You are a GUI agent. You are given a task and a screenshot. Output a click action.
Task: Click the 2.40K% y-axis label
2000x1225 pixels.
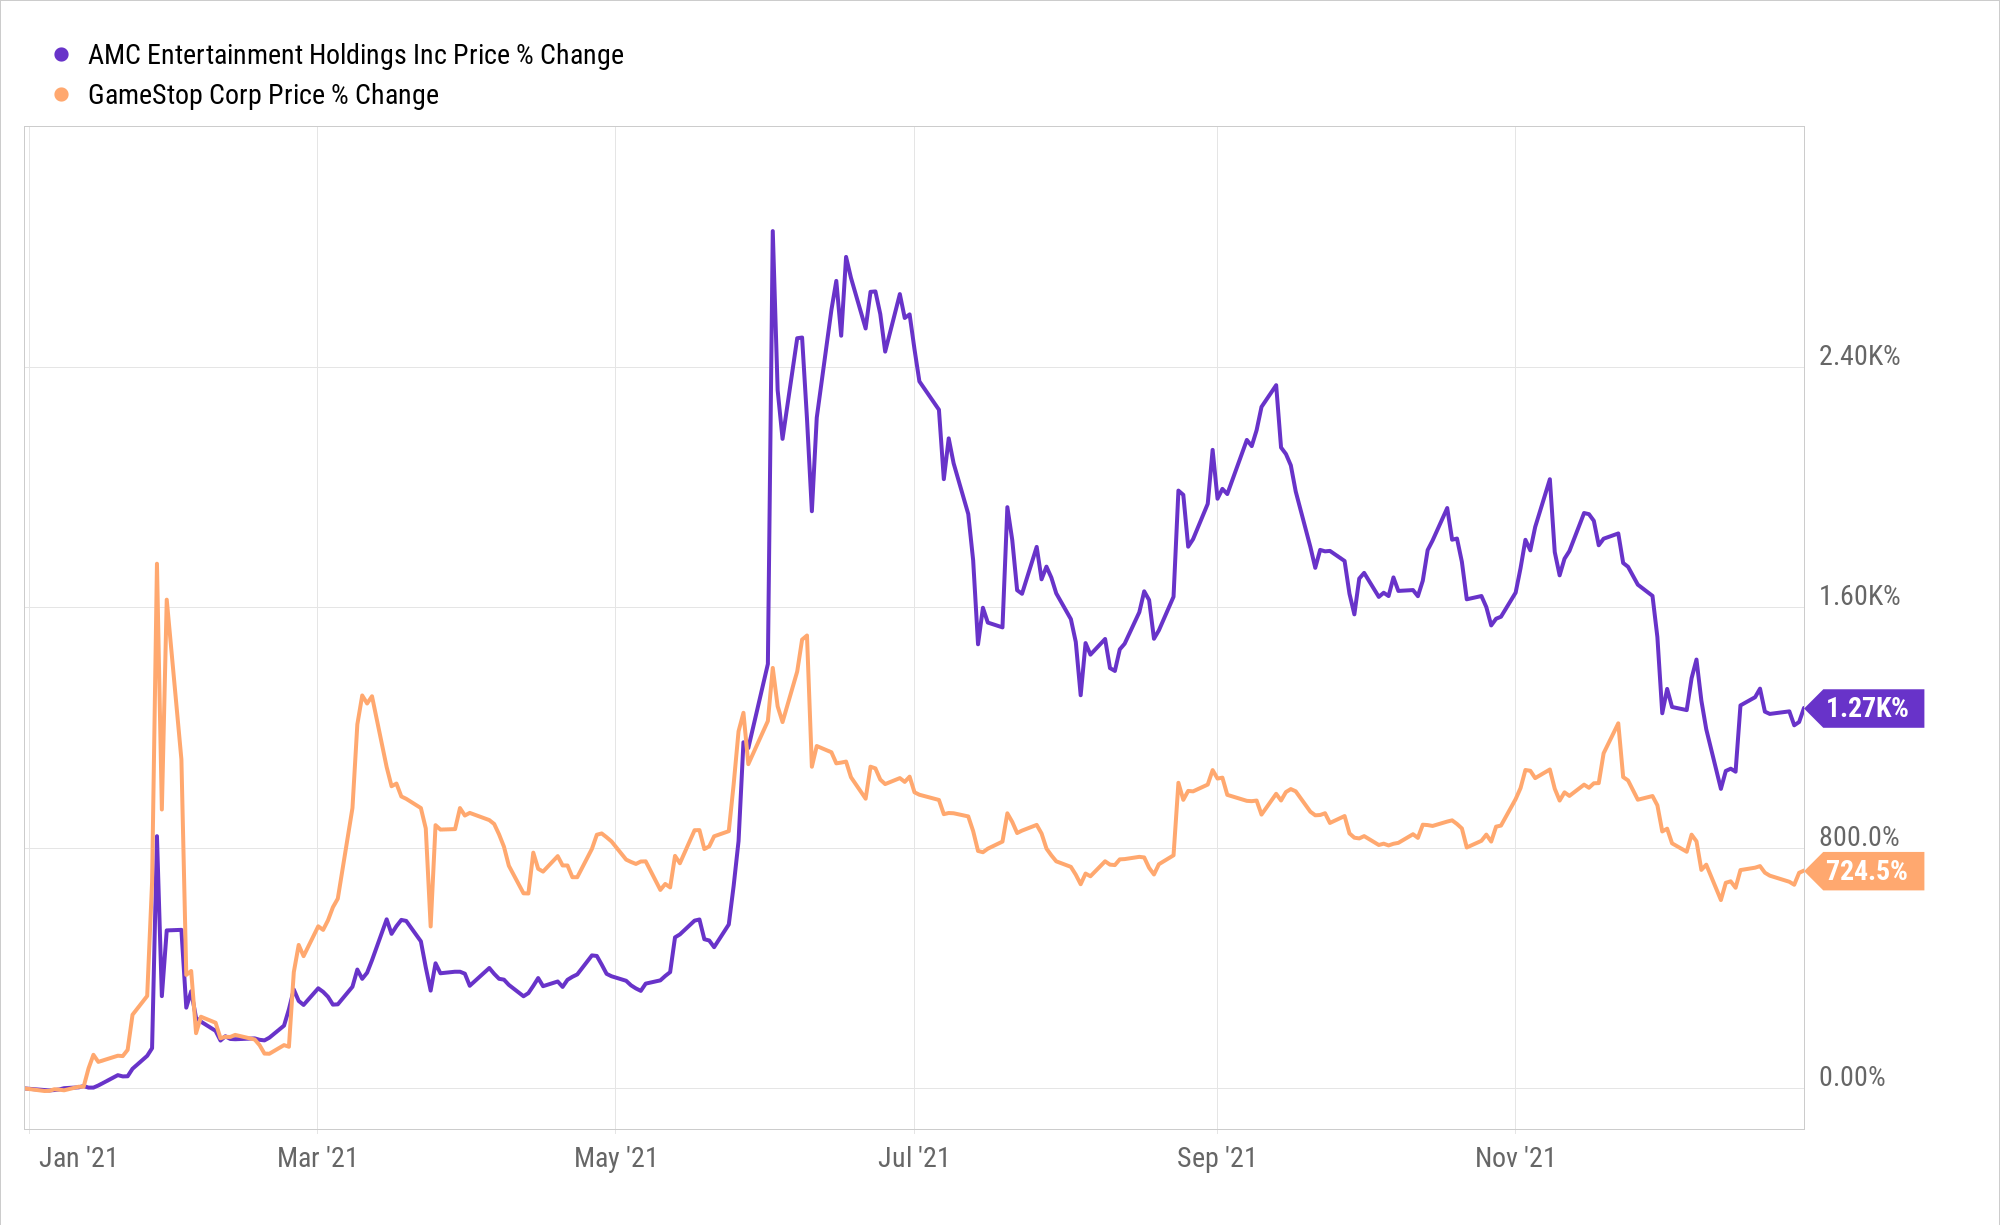click(x=1859, y=356)
